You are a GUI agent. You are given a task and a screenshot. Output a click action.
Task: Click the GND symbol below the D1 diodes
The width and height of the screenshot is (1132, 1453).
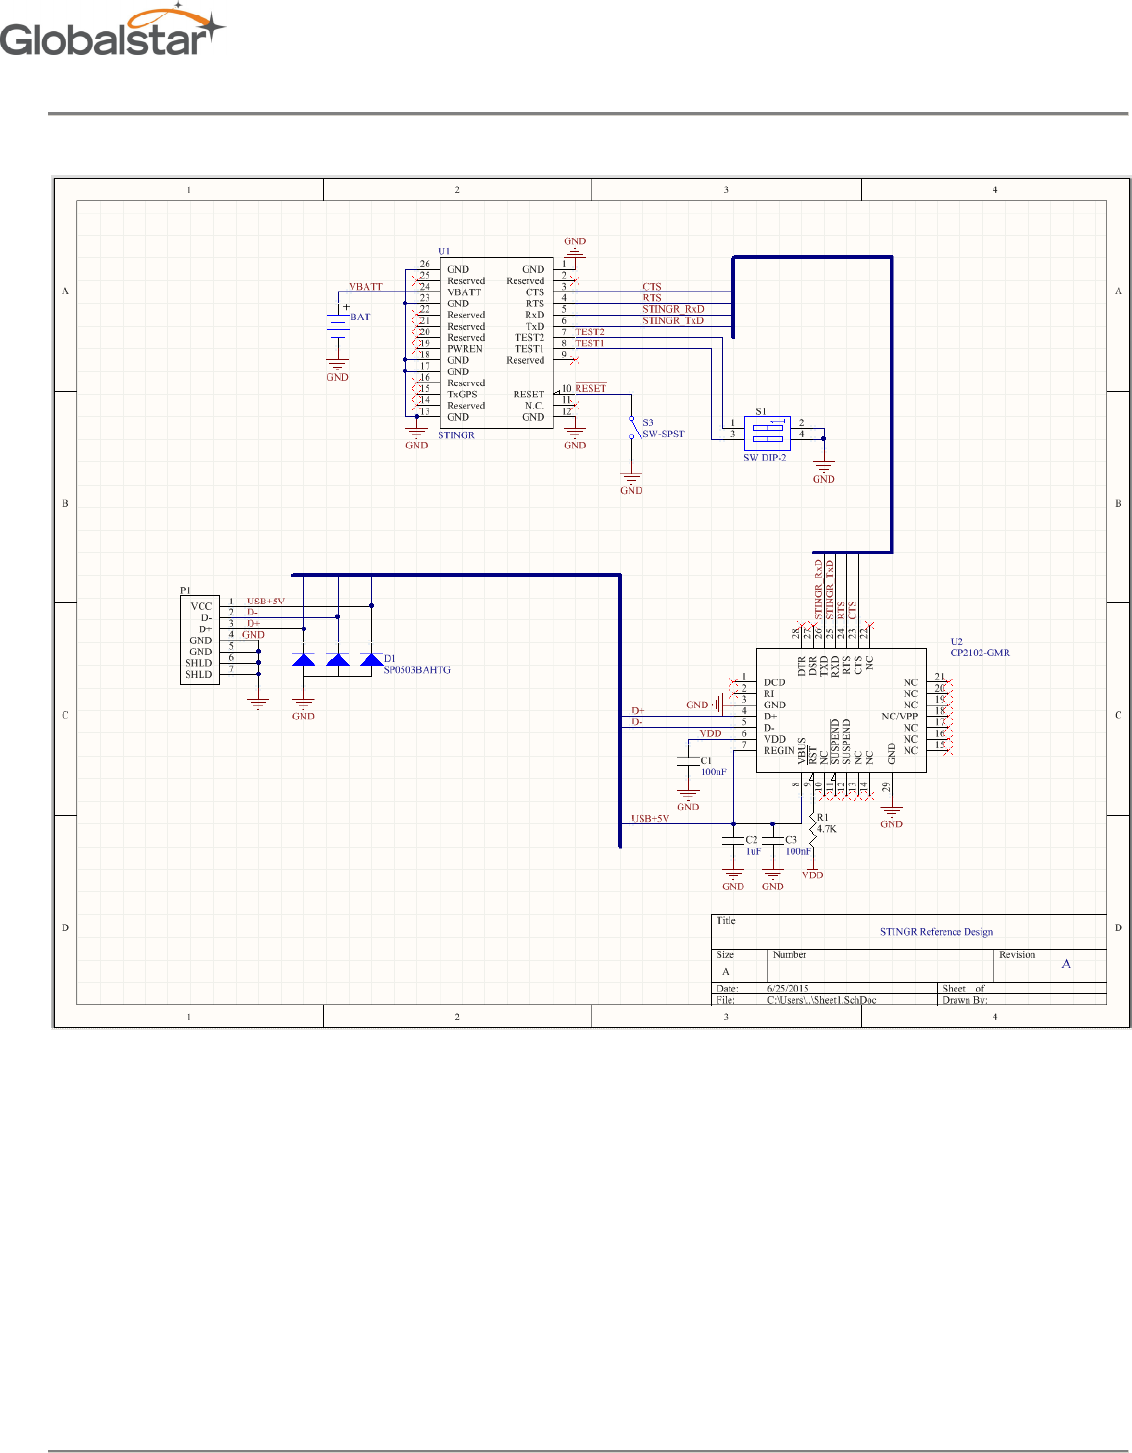coord(303,707)
